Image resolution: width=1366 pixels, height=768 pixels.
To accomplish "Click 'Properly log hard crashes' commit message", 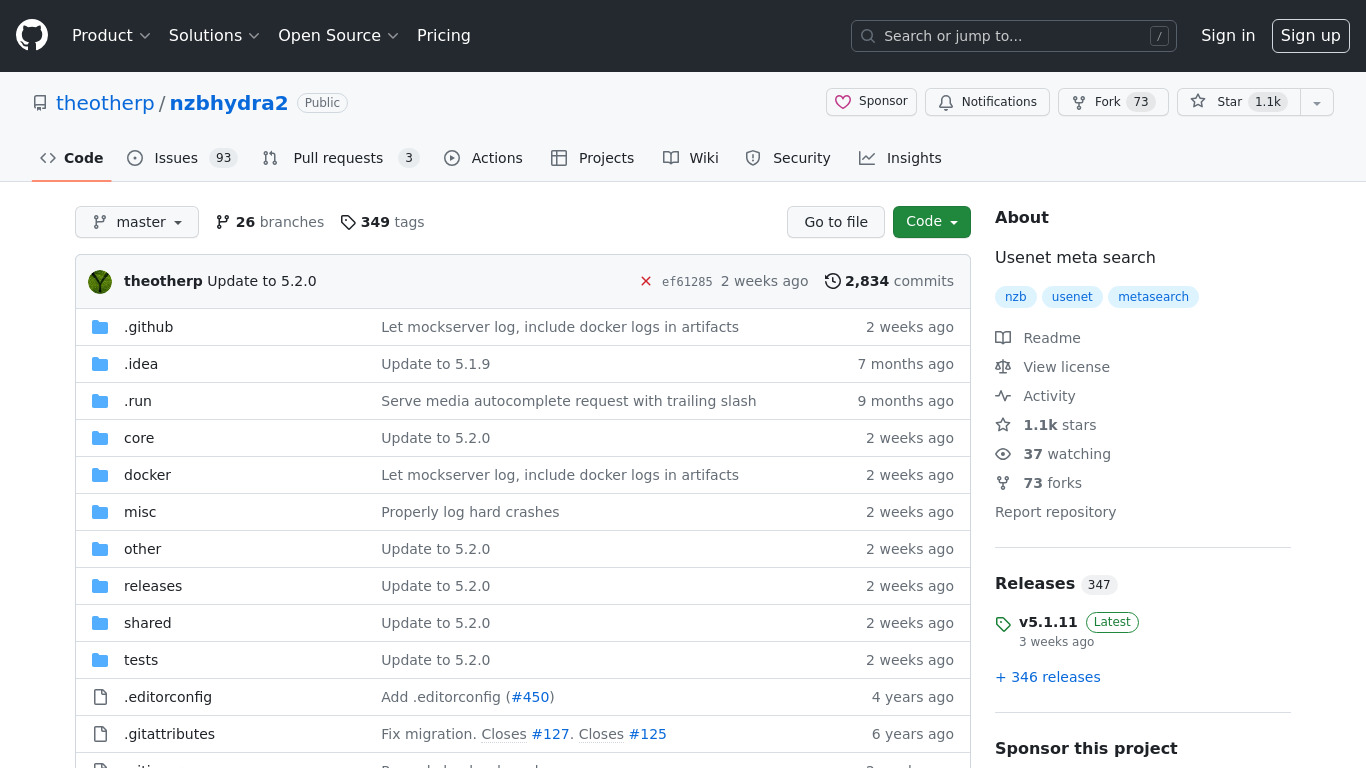I will point(470,512).
